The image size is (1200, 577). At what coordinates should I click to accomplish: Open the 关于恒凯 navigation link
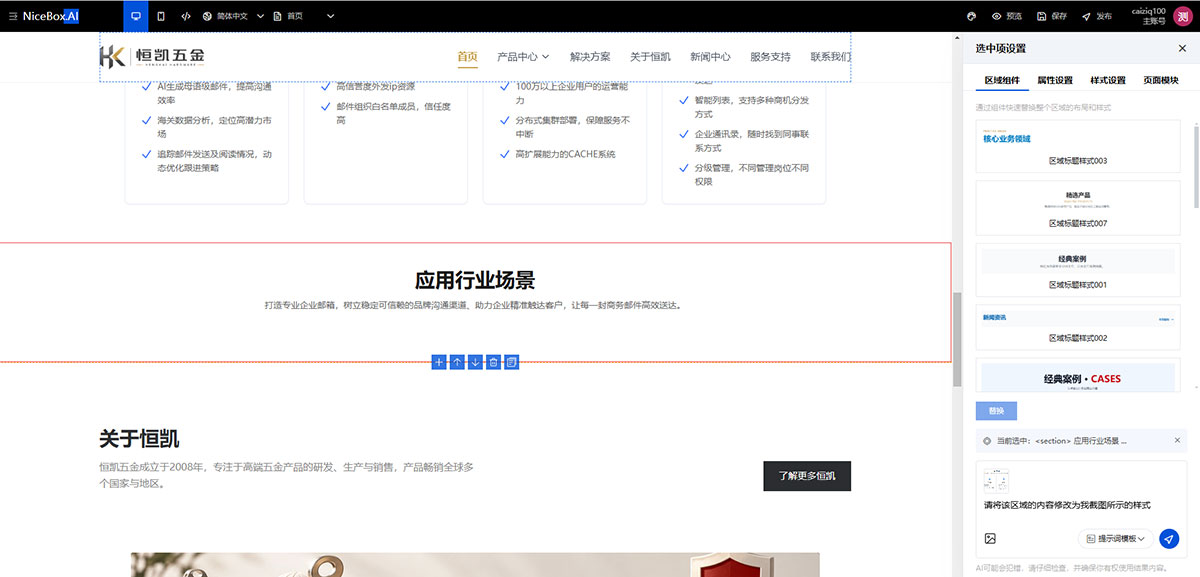pyautogui.click(x=650, y=57)
